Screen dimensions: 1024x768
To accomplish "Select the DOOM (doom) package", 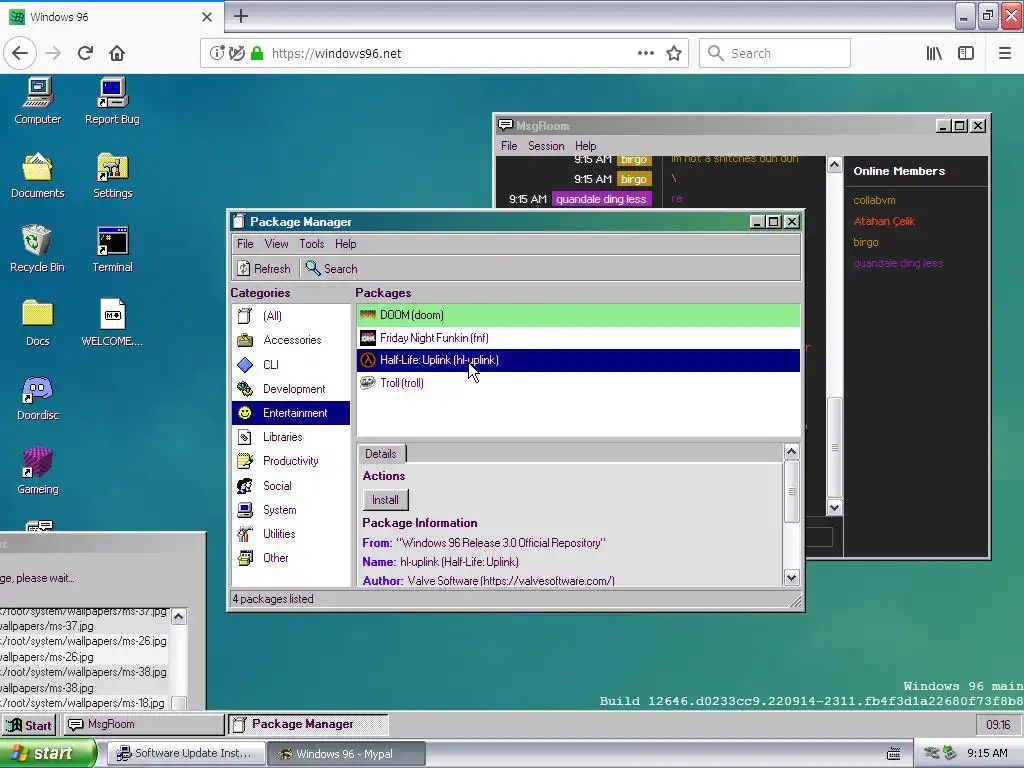I will click(578, 315).
